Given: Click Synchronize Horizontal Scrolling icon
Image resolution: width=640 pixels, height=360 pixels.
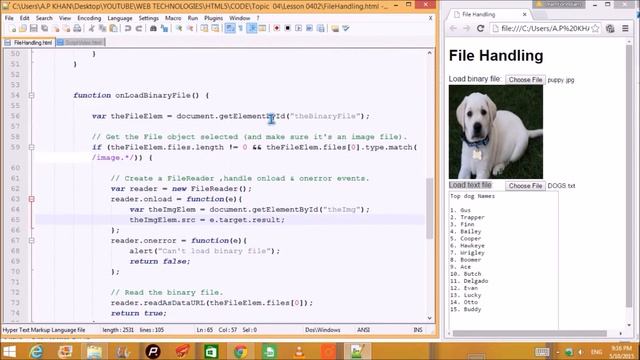Looking at the screenshot, I should [x=215, y=28].
